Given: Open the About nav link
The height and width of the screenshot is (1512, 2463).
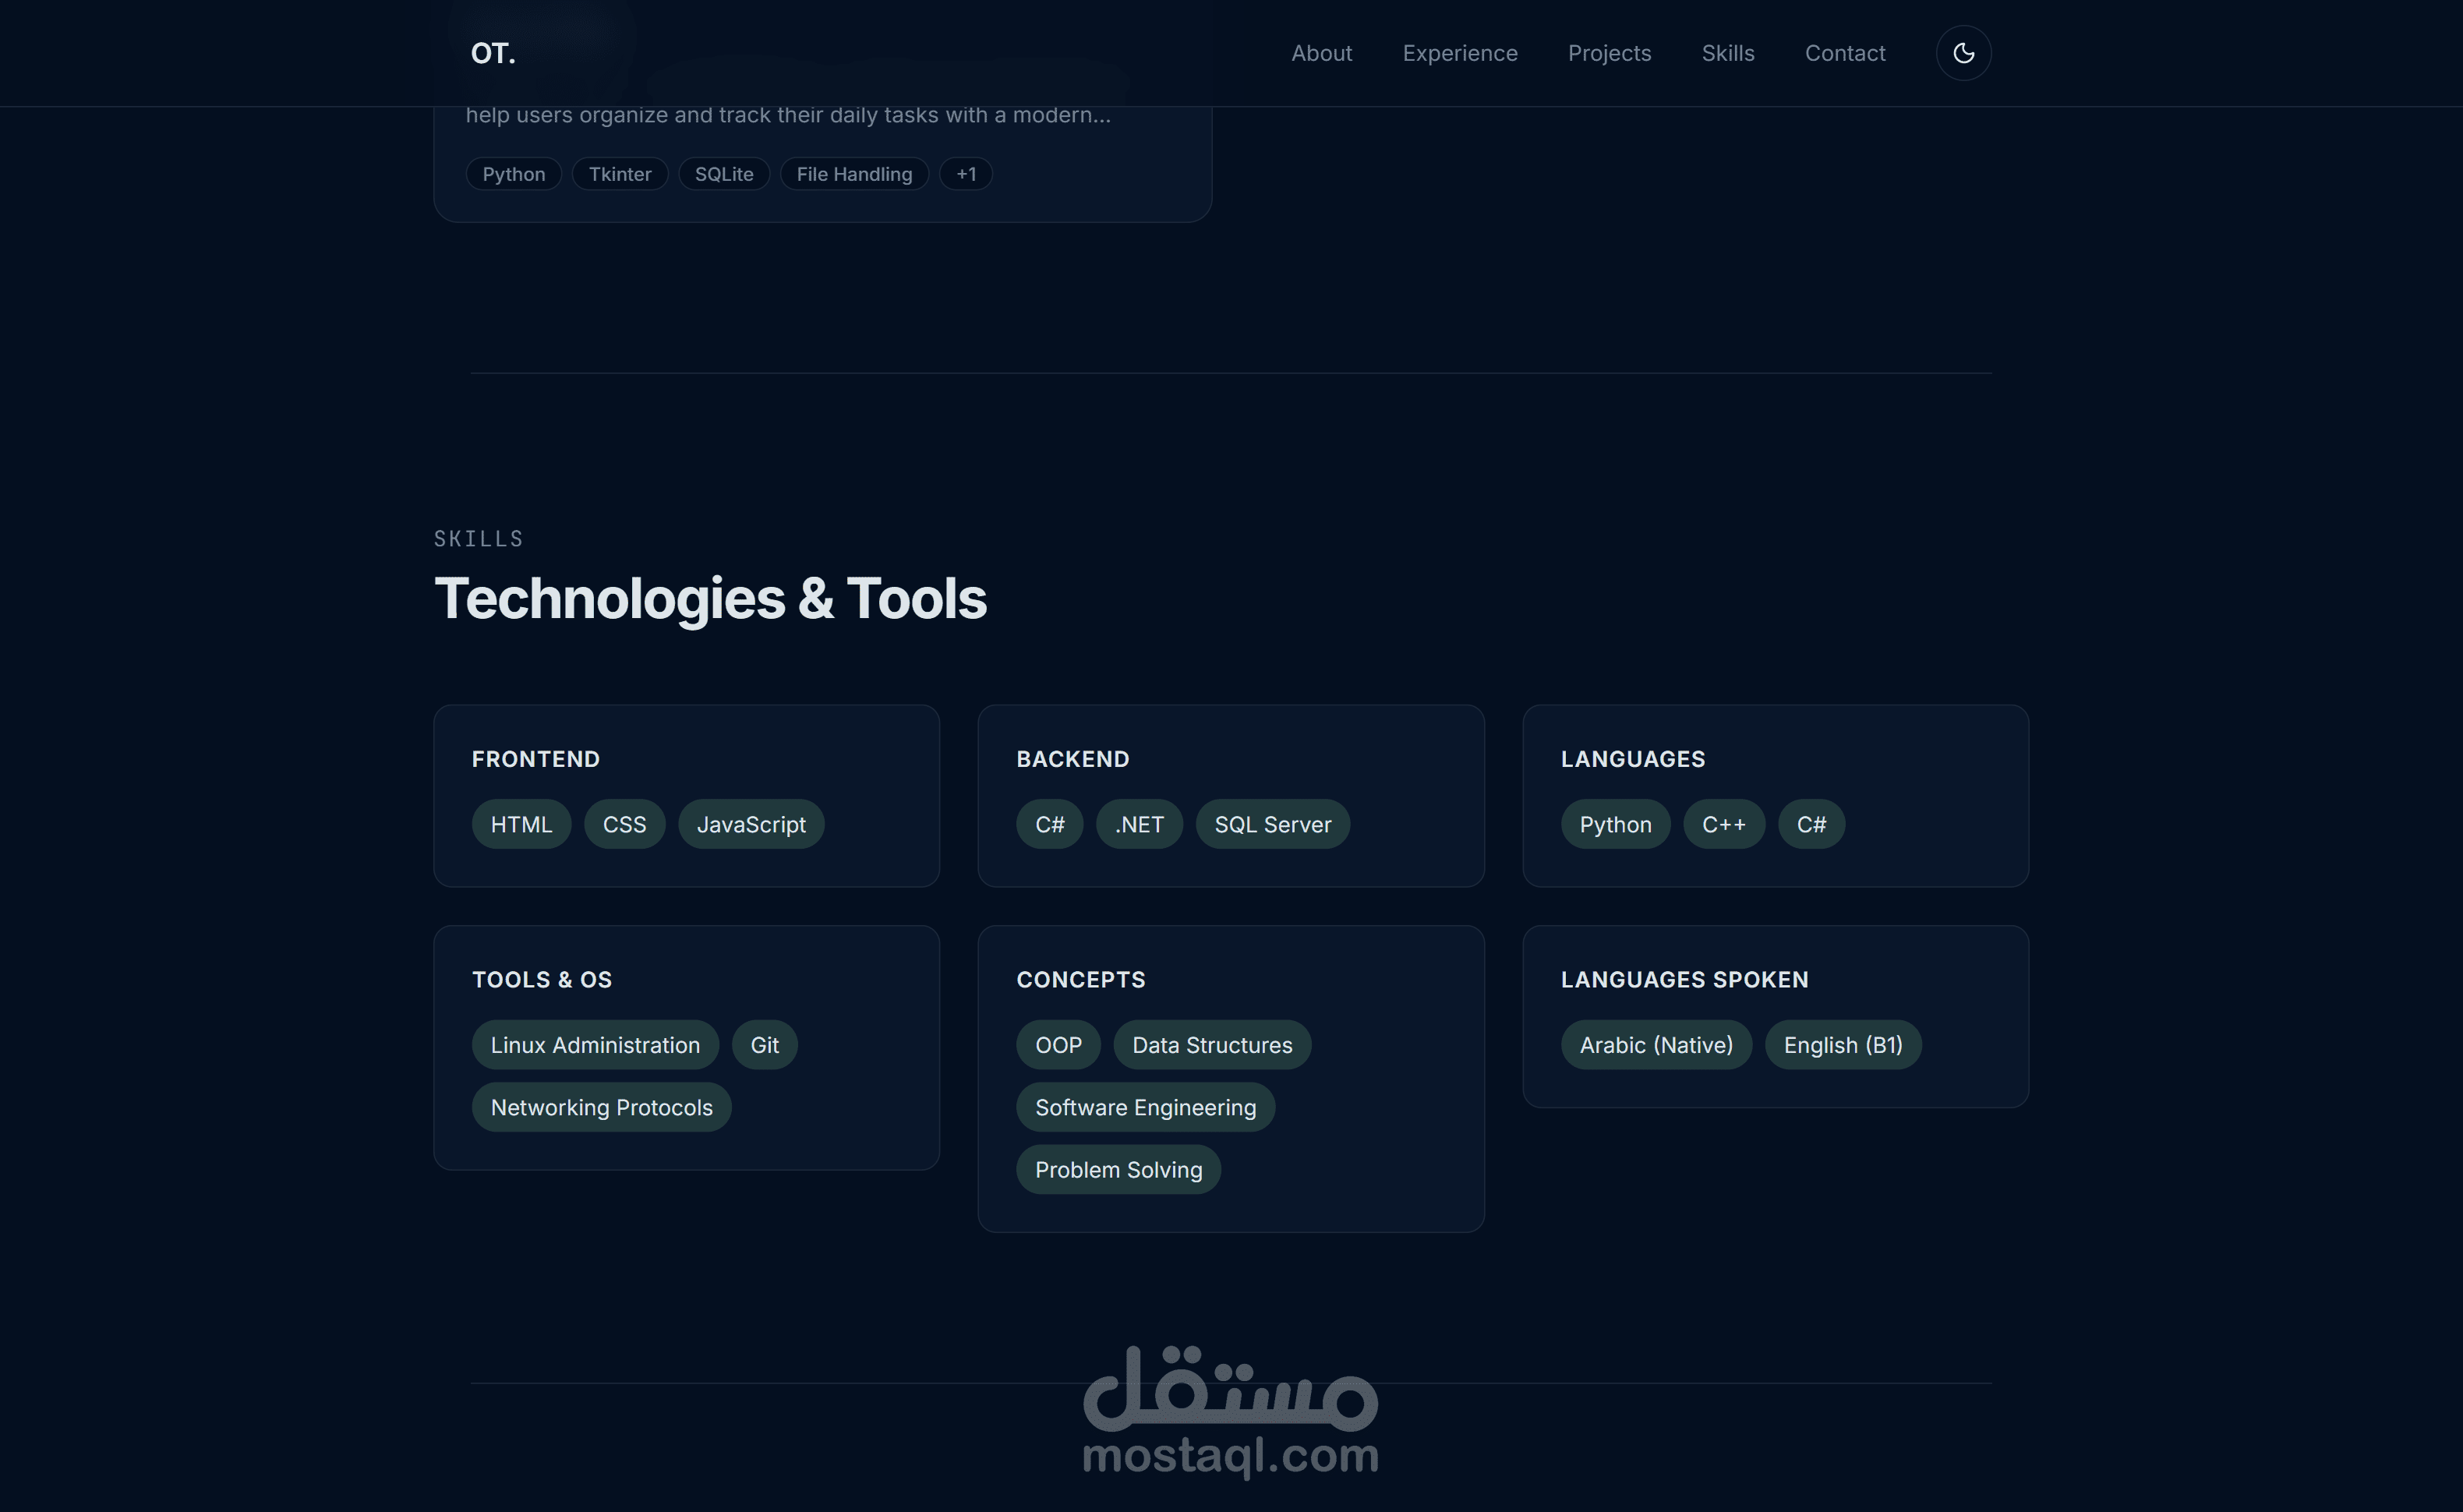Looking at the screenshot, I should (1321, 53).
